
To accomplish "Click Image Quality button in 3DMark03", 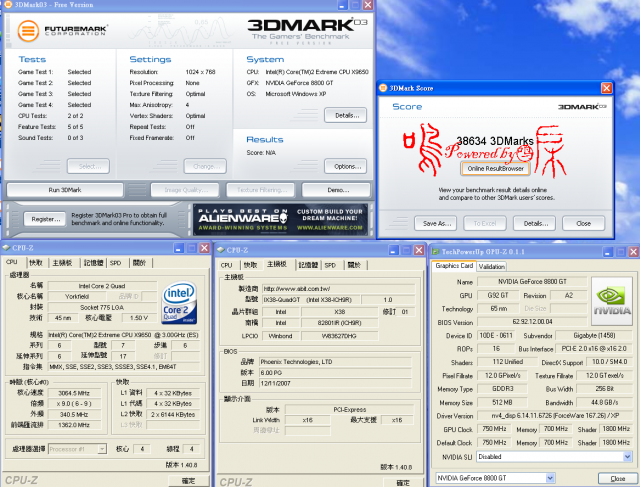I will click(x=185, y=190).
